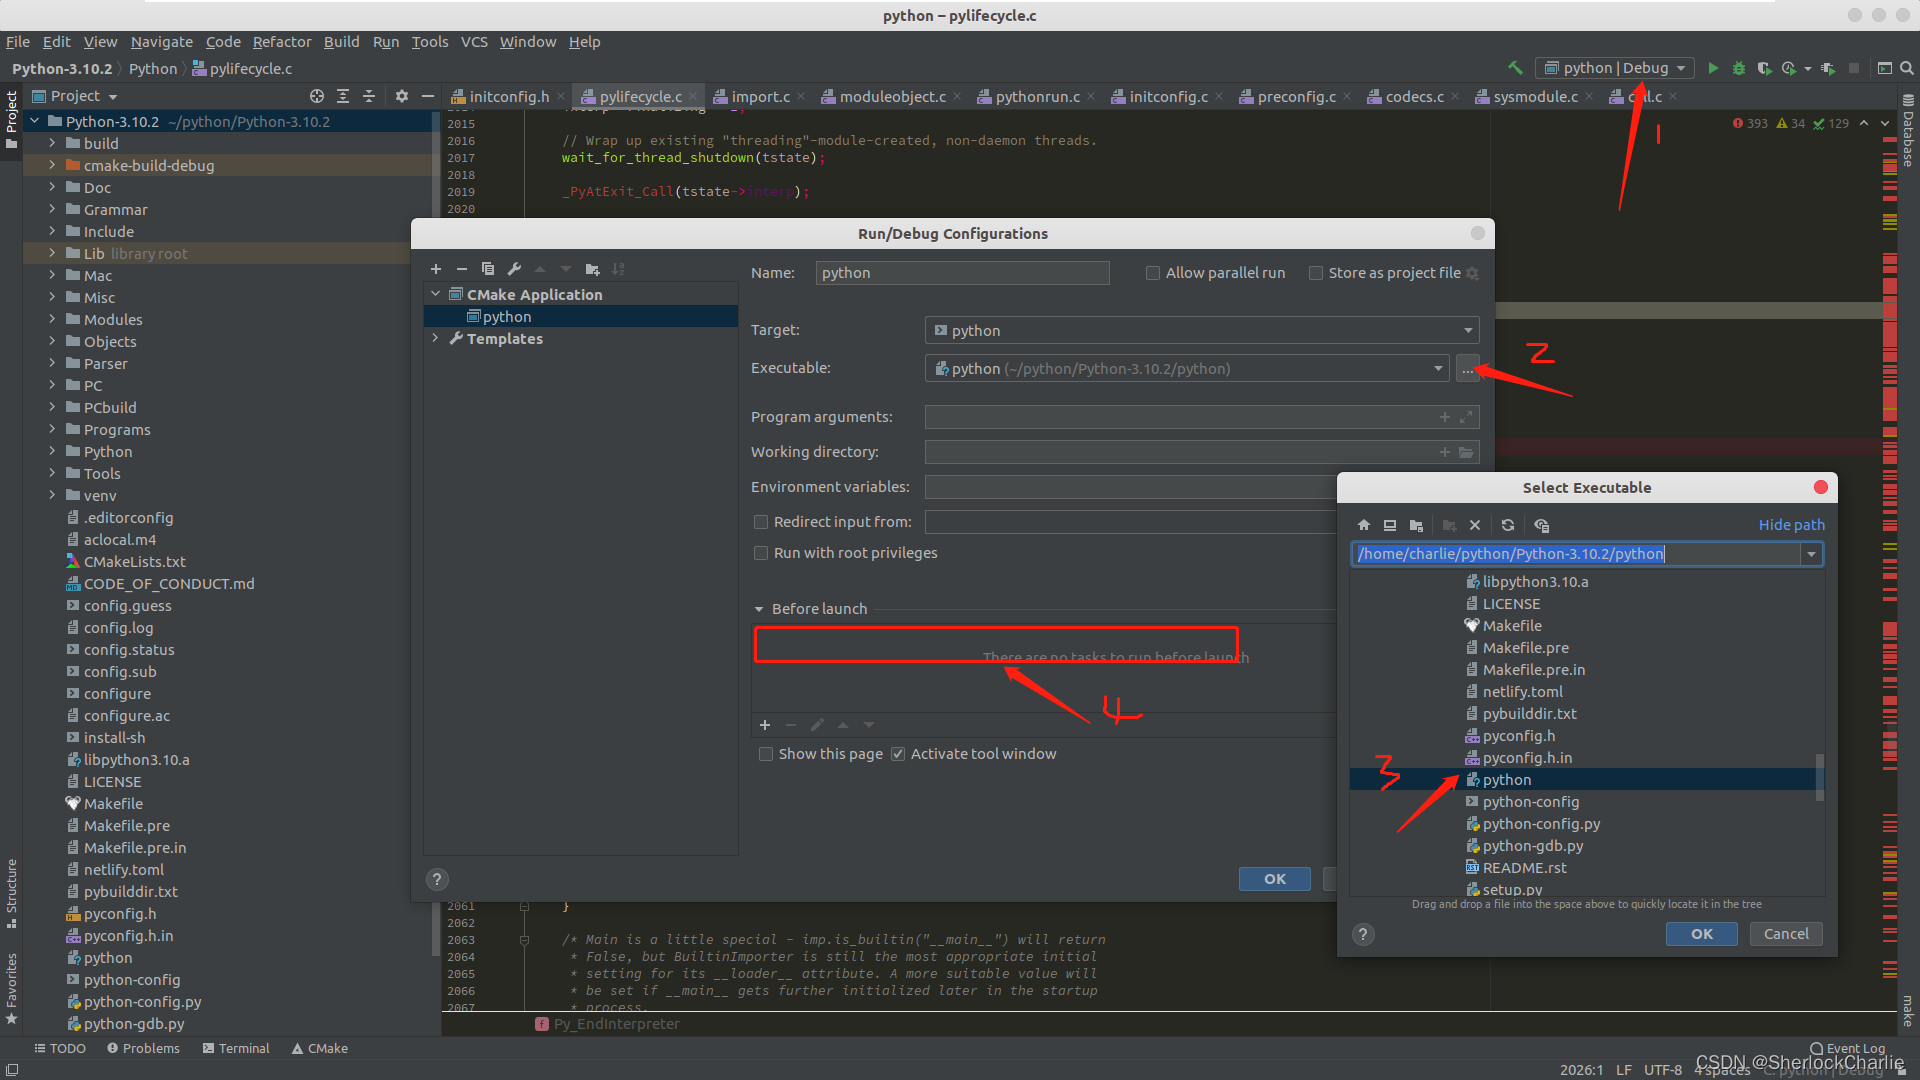Enable the Run with root privileges checkbox
The width and height of the screenshot is (1920, 1080).
pyautogui.click(x=762, y=553)
